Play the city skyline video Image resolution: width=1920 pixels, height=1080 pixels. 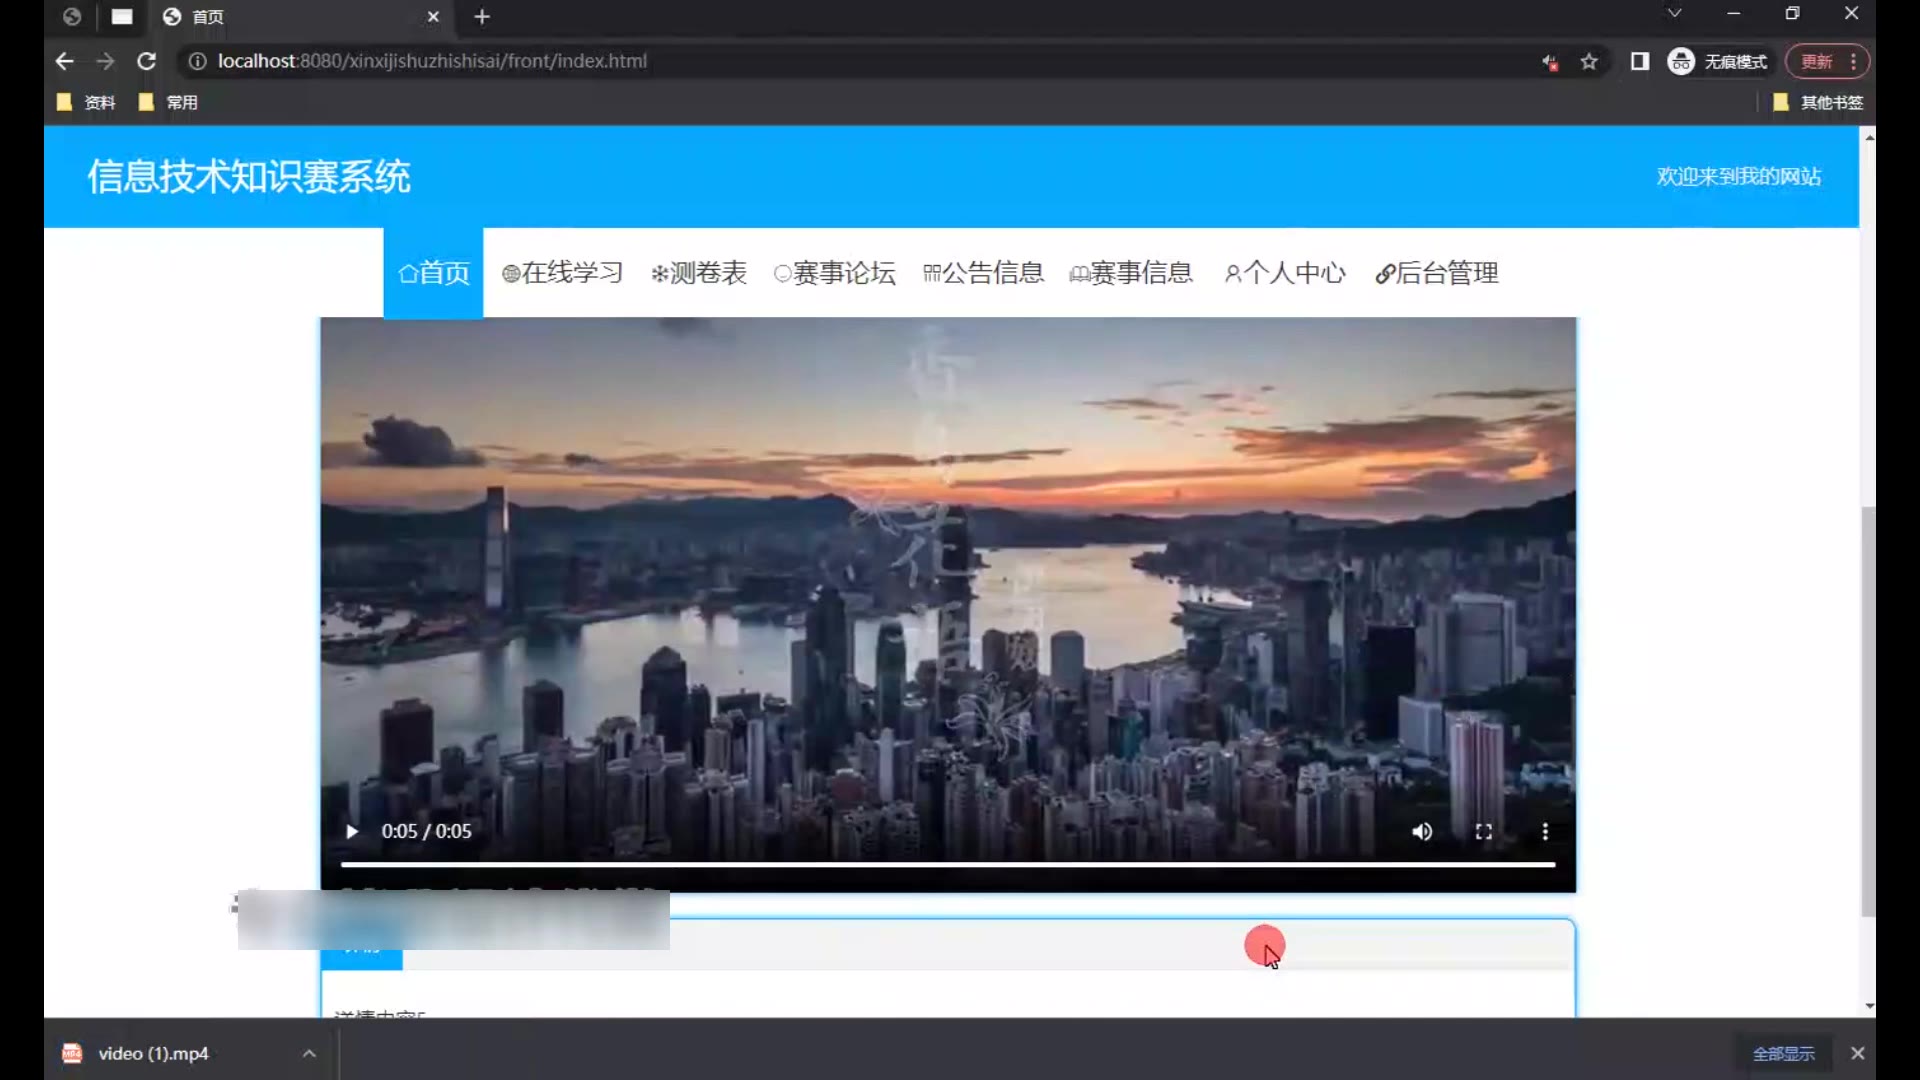pyautogui.click(x=352, y=832)
